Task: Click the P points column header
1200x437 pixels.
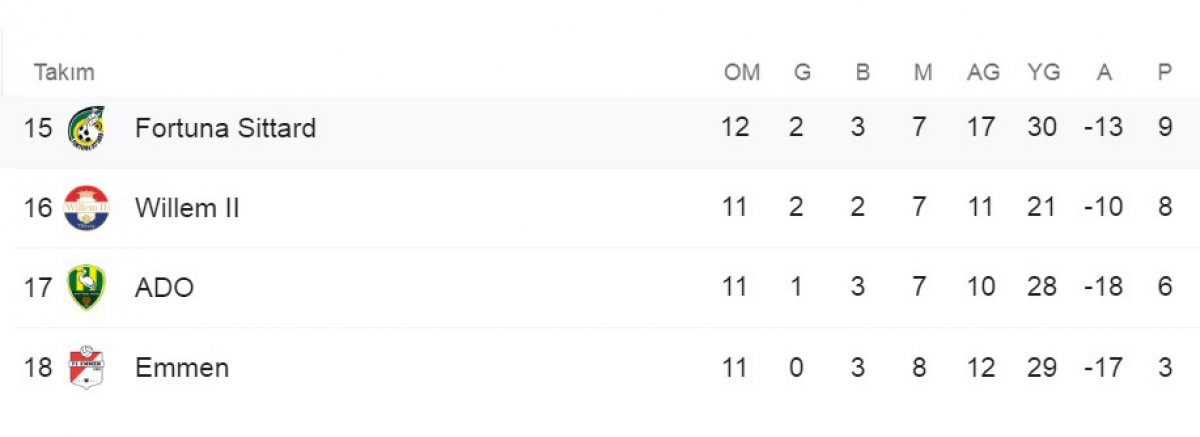Action: 1164,72
